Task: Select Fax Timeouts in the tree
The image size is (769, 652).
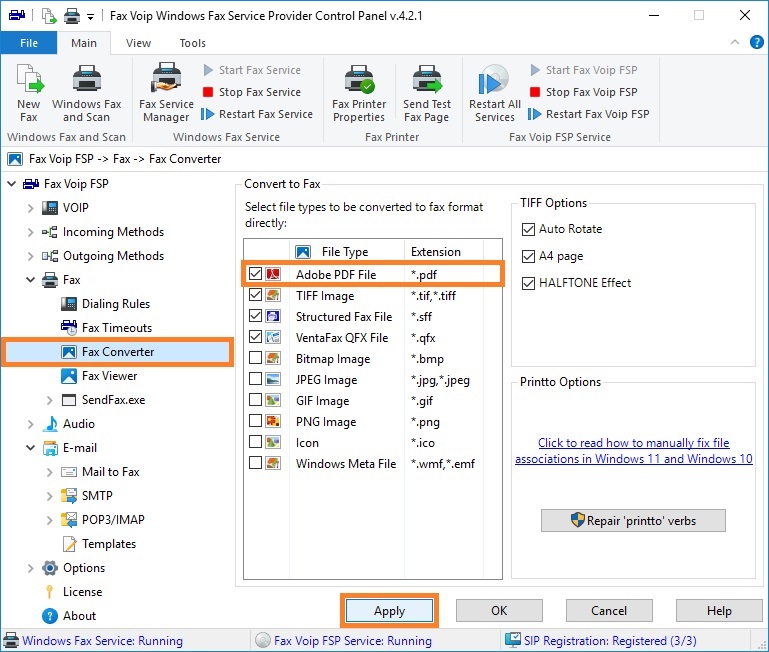Action: pos(106,328)
